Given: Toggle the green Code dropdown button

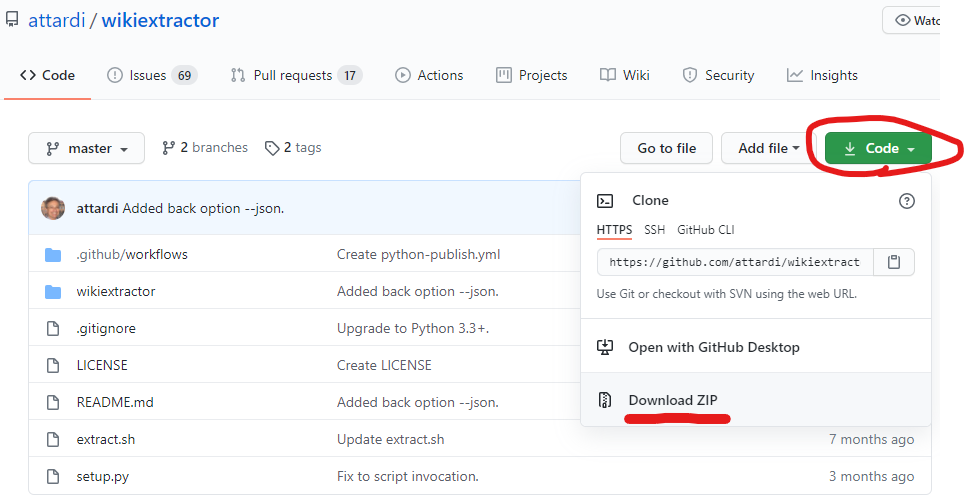Looking at the screenshot, I should tap(878, 148).
